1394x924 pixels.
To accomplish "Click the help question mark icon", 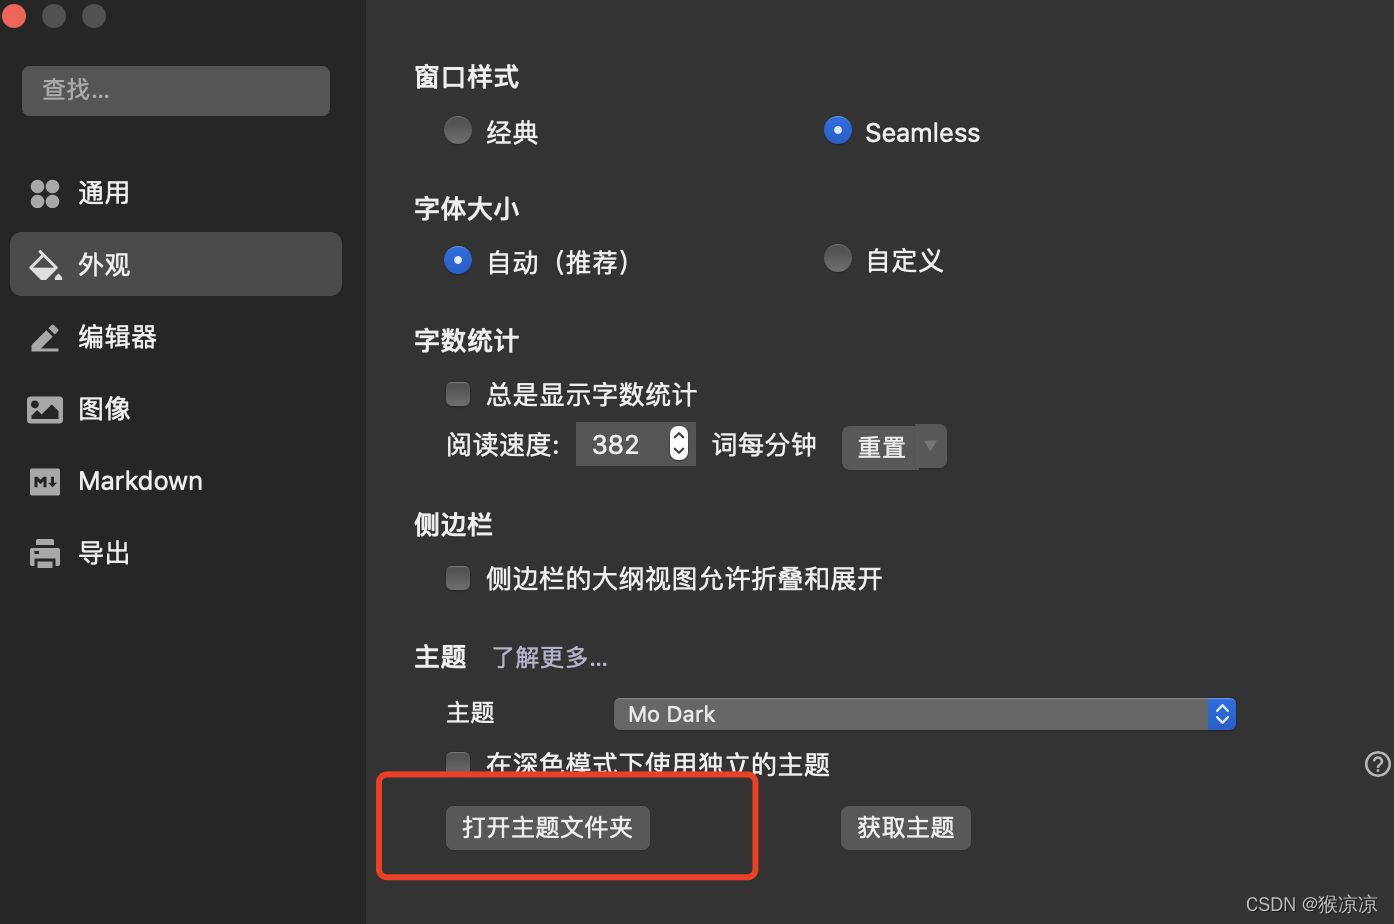I will 1377,764.
